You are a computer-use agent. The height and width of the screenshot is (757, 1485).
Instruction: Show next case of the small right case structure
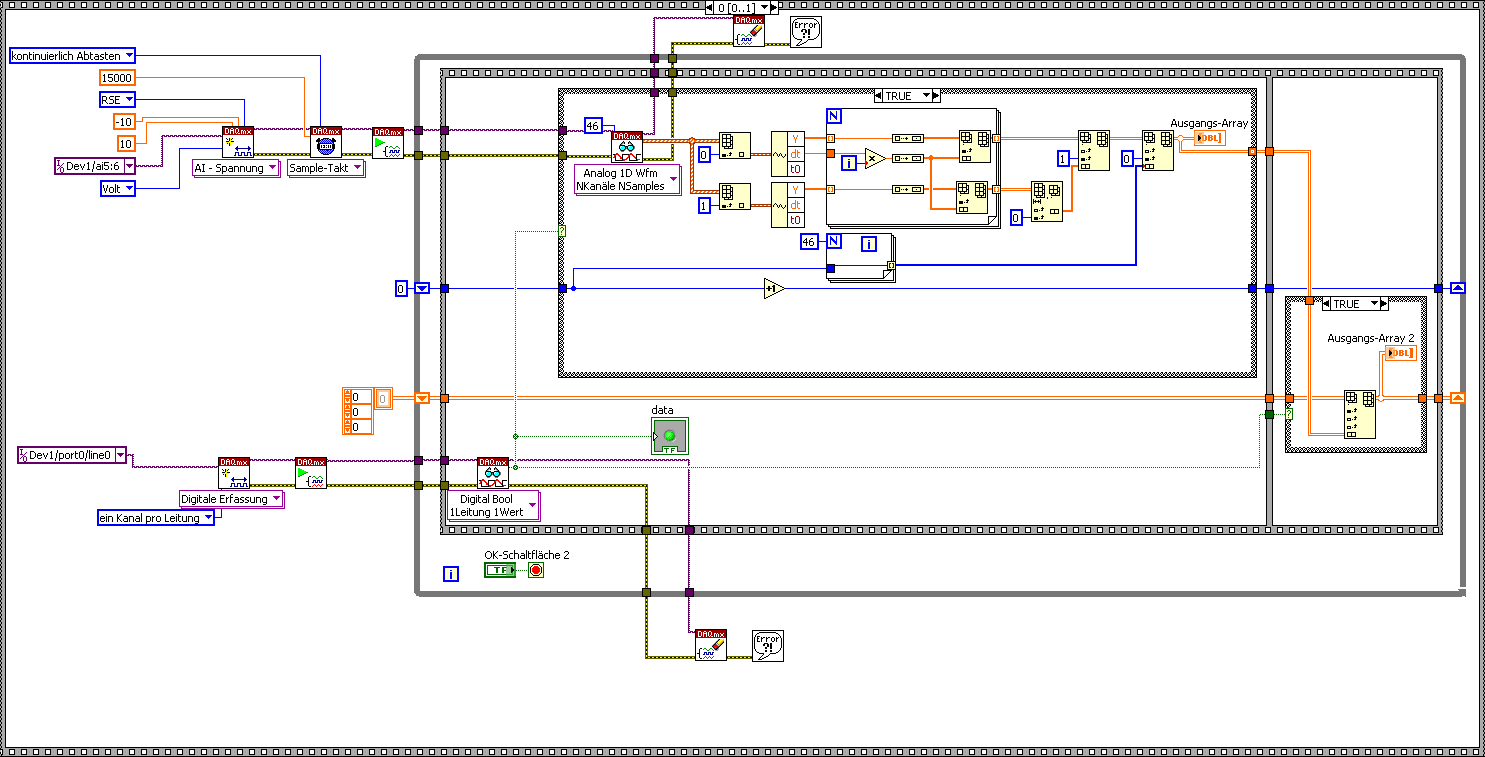[x=1386, y=304]
